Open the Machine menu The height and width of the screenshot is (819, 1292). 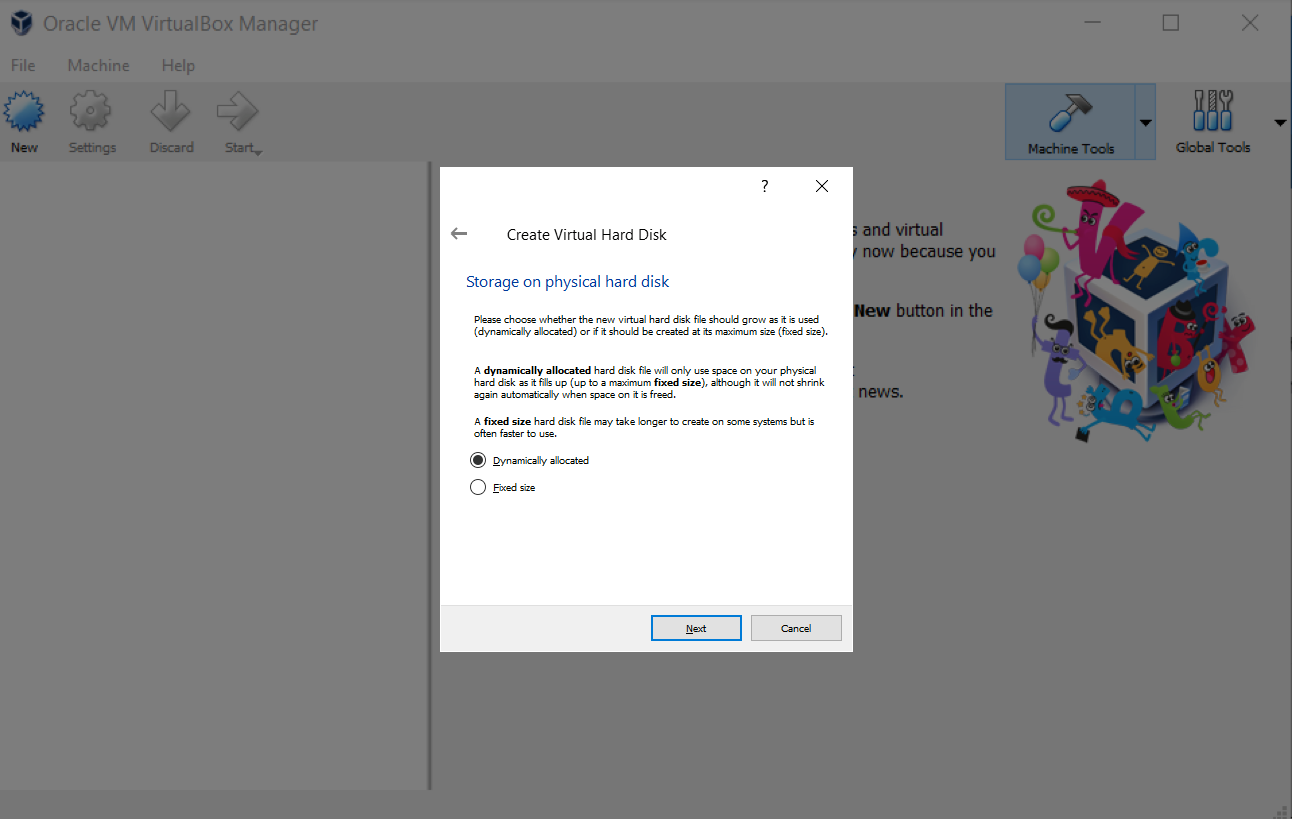pyautogui.click(x=98, y=65)
